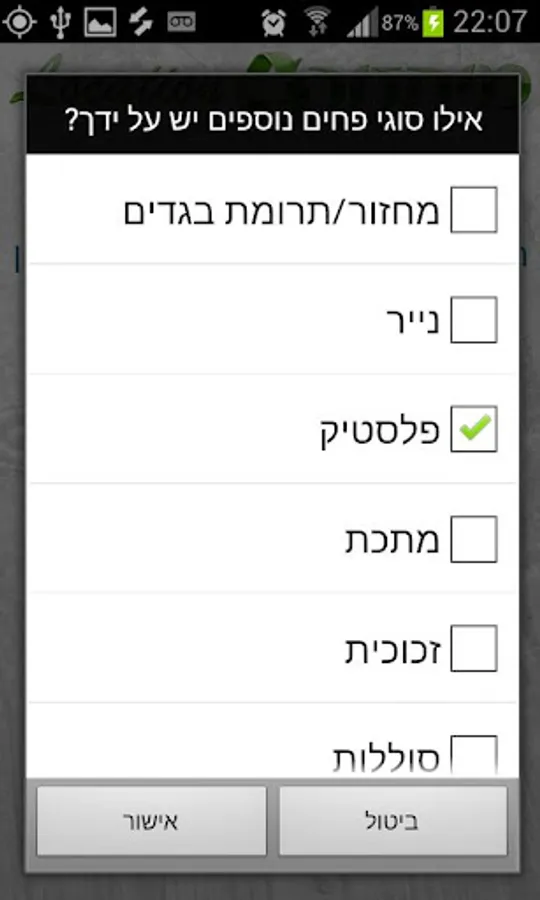The height and width of the screenshot is (900, 540).
Task: Enable the נייר checkbox
Action: click(473, 320)
